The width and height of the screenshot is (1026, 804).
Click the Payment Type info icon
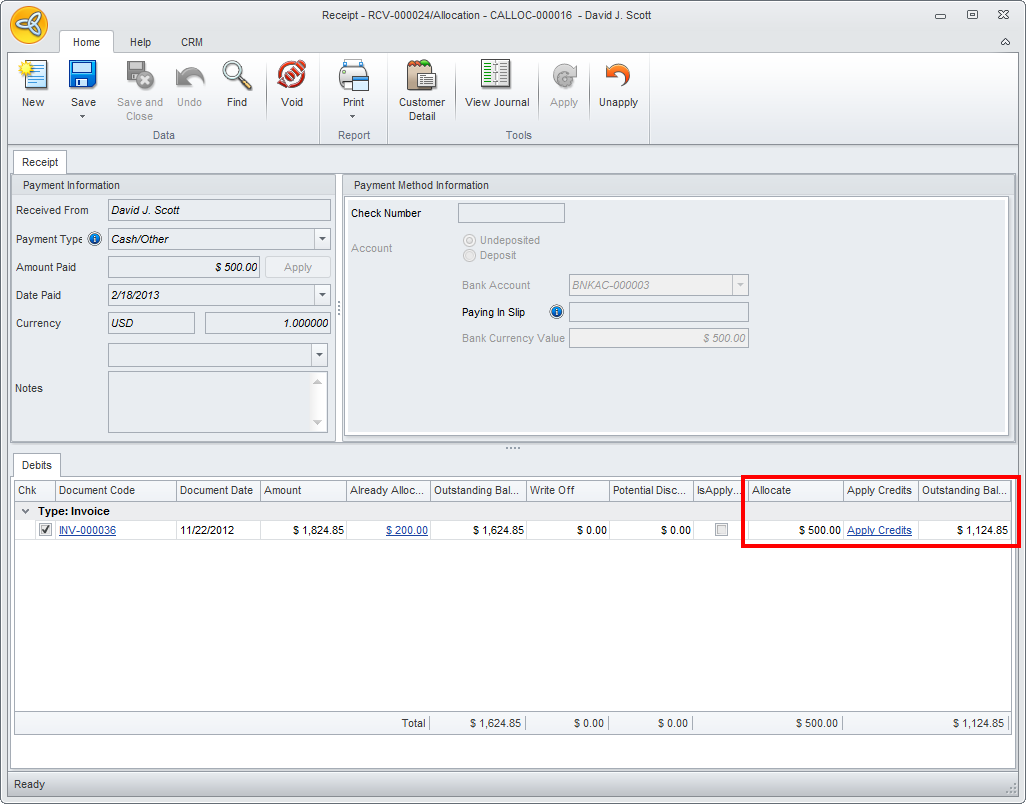coord(95,239)
